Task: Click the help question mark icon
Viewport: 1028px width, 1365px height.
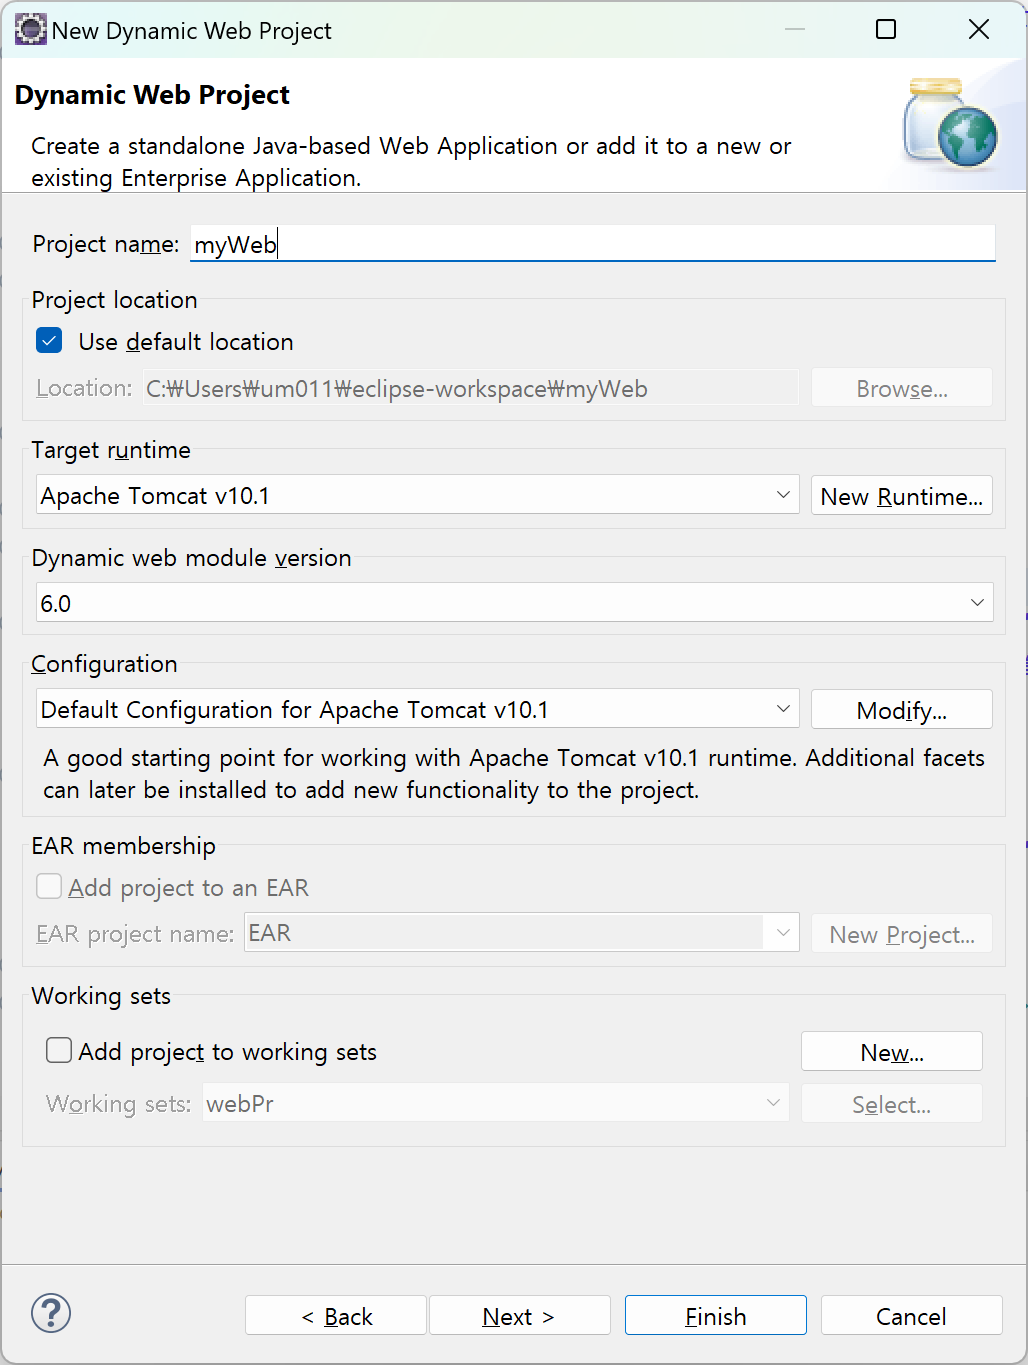Action: tap(51, 1313)
